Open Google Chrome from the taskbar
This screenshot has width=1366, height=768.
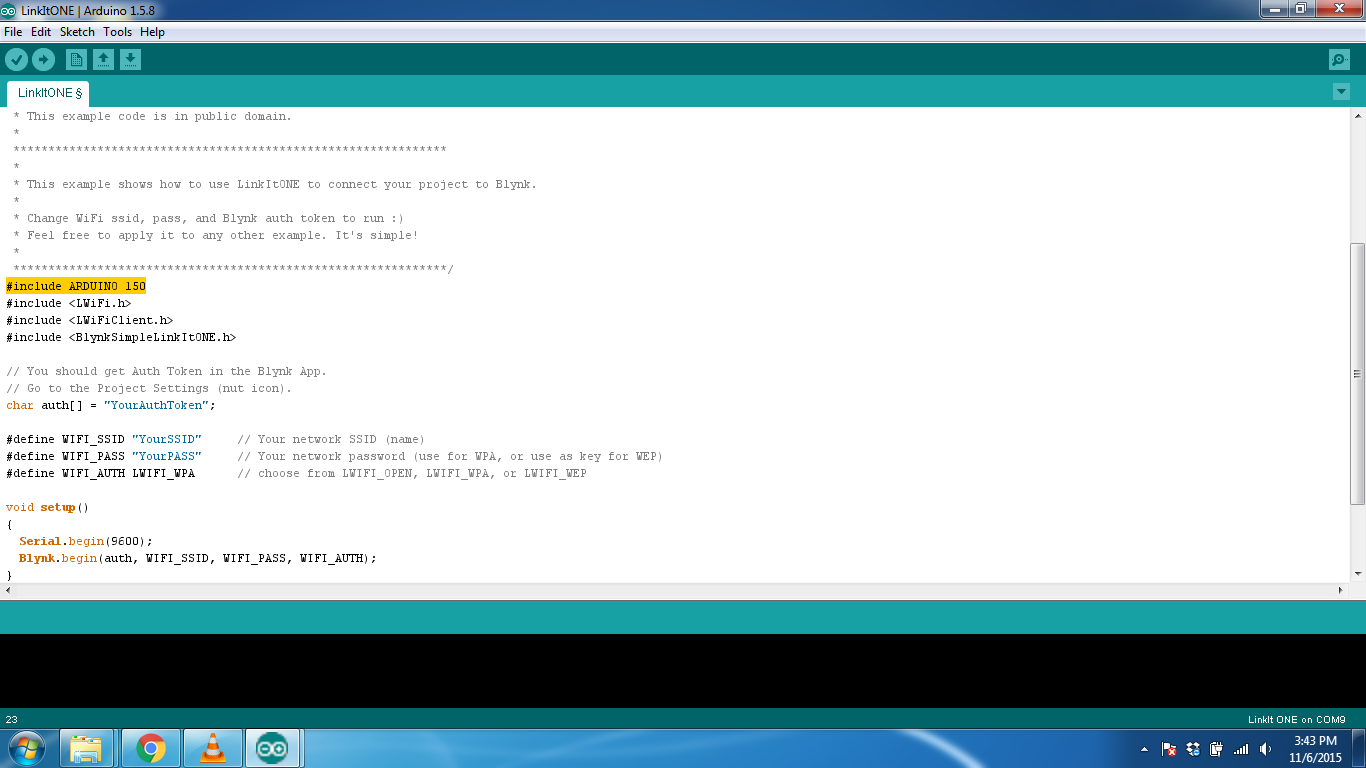(151, 748)
